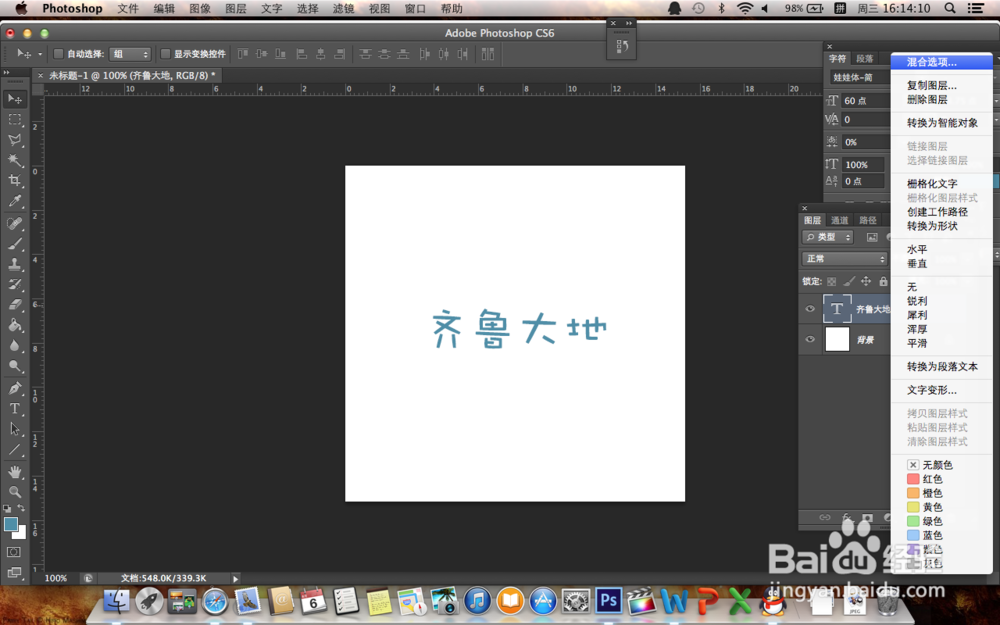Pick the Eyedropper tool
Viewport: 1000px width, 625px height.
[14, 199]
